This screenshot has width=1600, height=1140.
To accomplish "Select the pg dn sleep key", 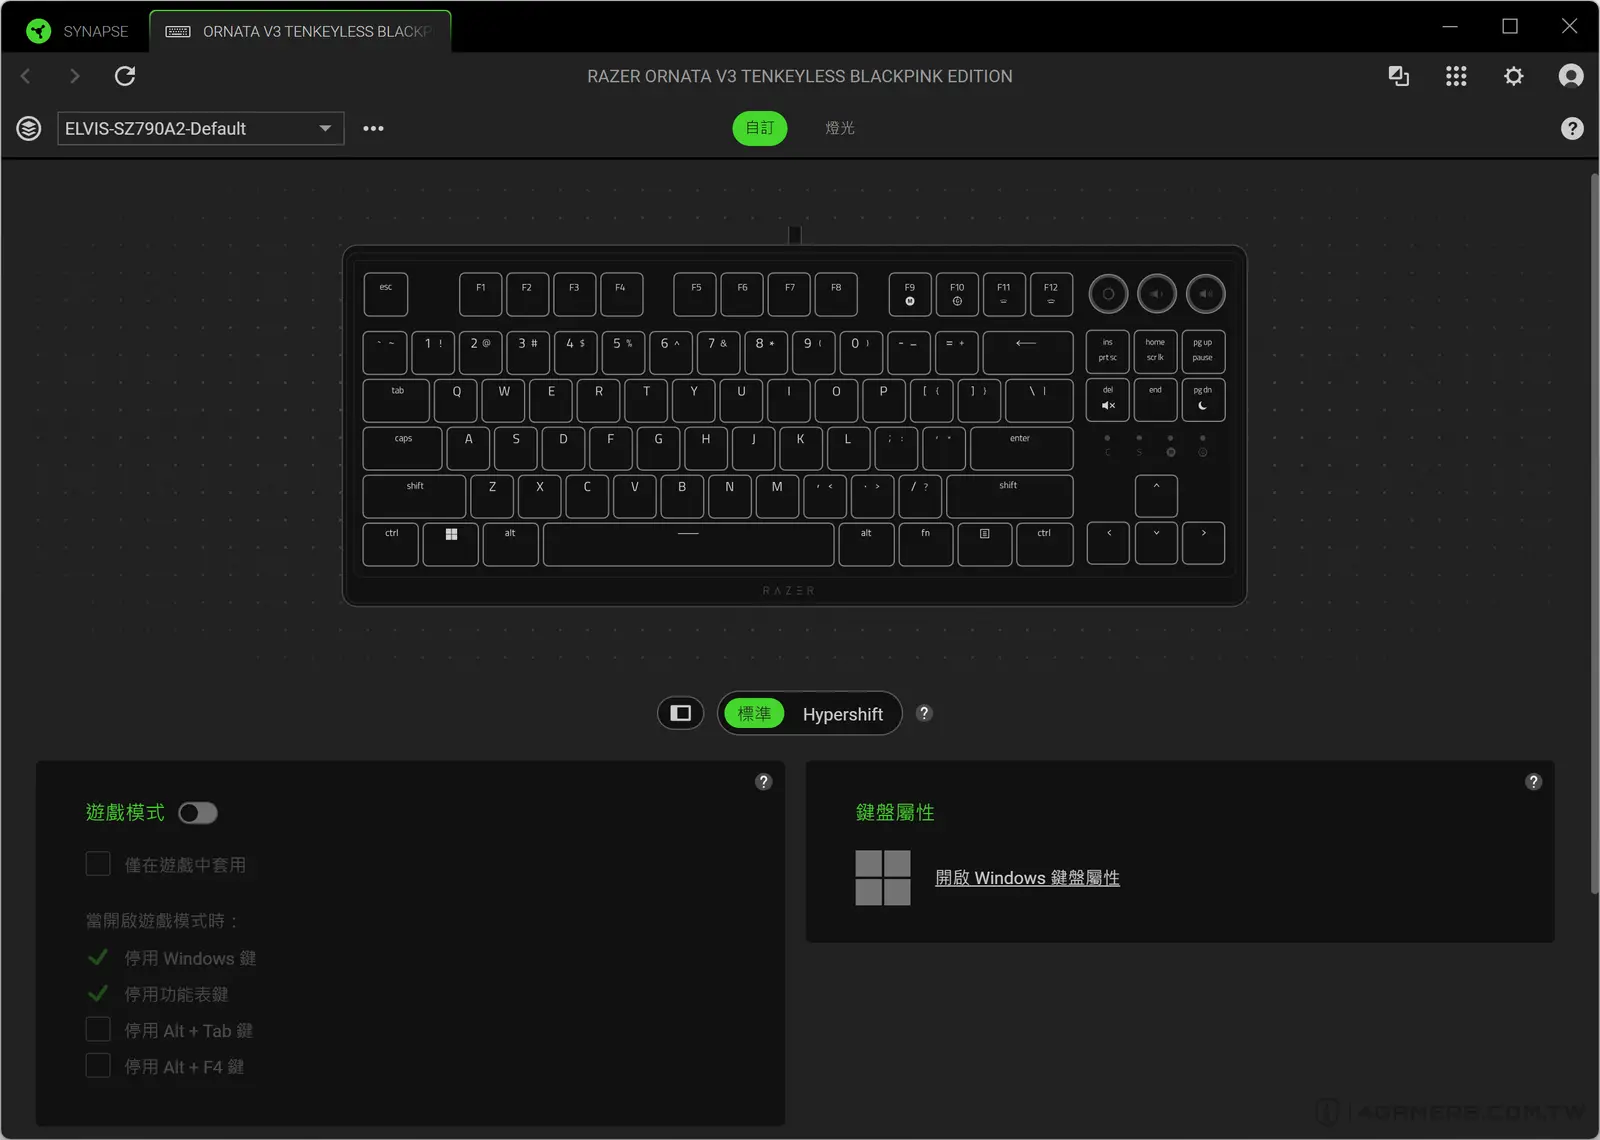I will click(x=1203, y=399).
